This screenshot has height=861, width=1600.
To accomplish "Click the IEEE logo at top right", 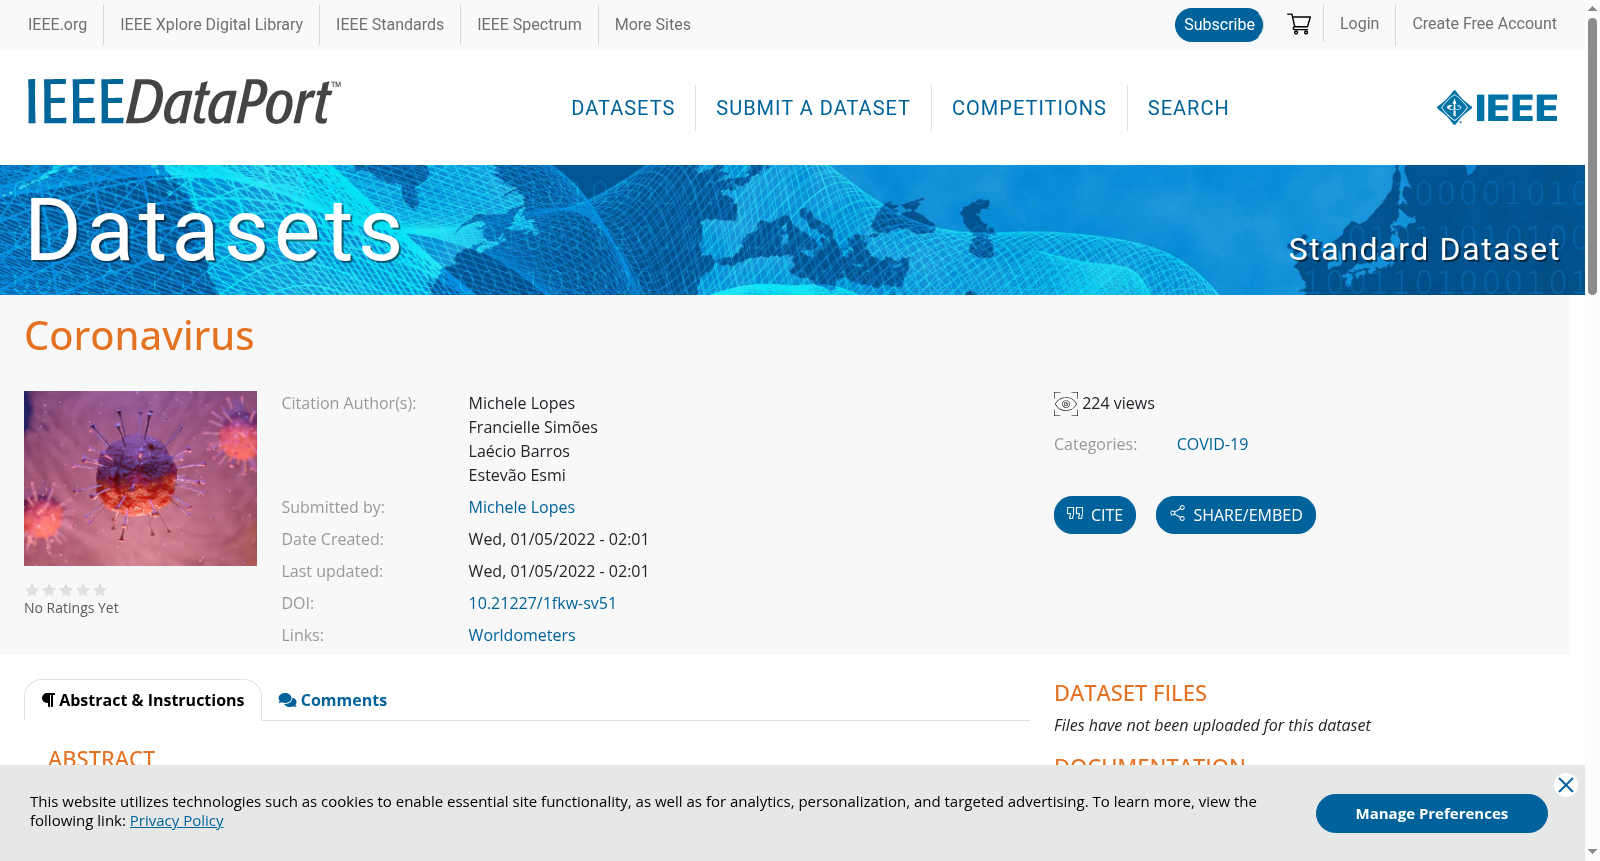I will (x=1496, y=107).
